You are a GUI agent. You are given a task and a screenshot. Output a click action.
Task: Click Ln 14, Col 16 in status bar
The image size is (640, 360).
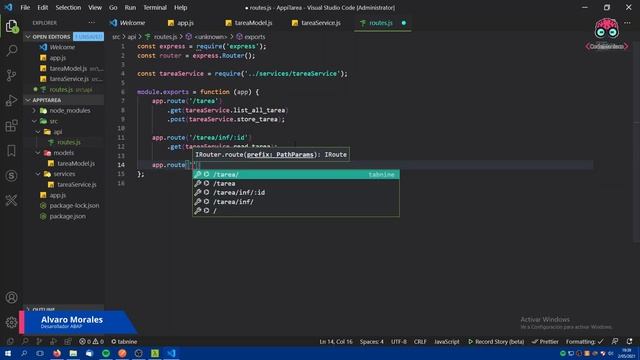[336, 342]
